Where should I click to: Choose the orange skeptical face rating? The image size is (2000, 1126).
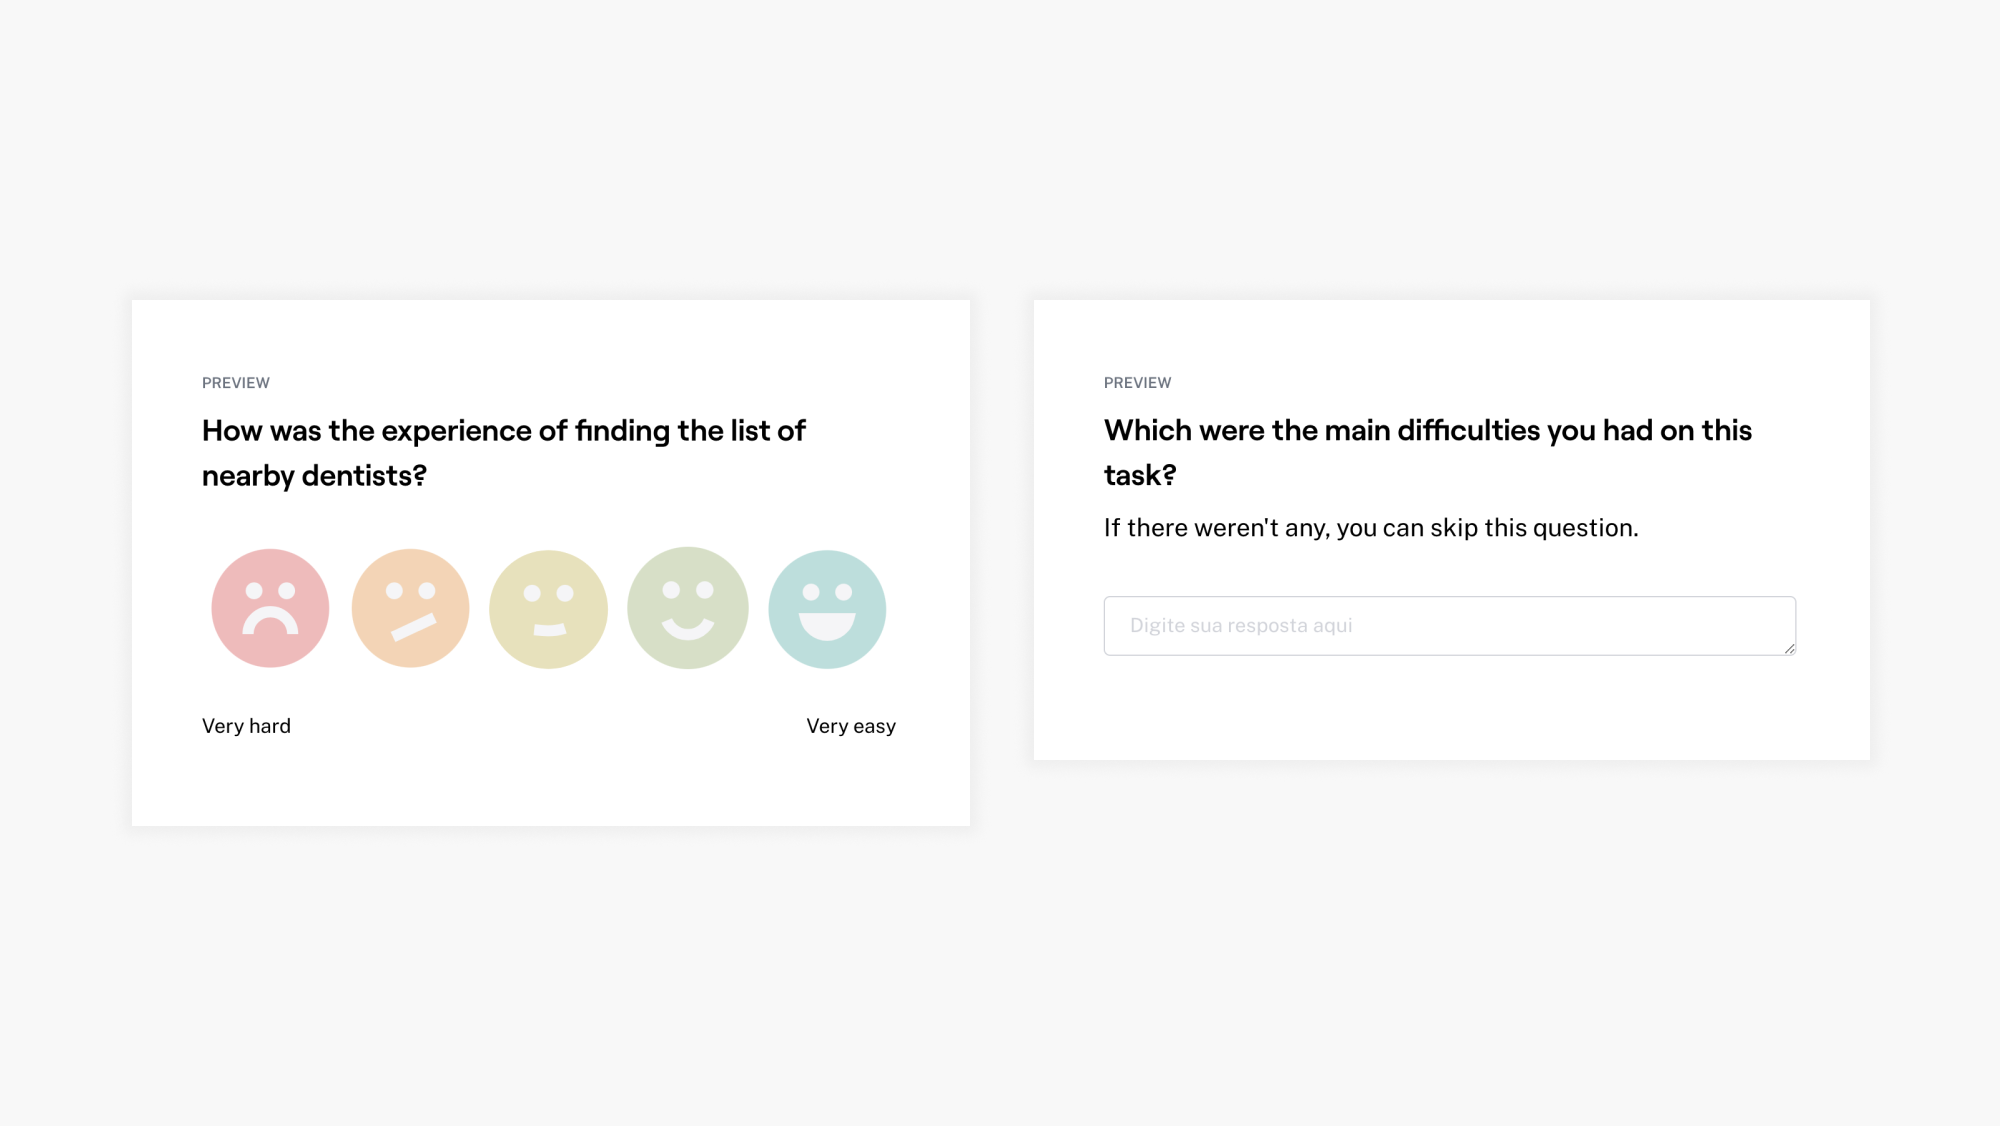point(410,608)
